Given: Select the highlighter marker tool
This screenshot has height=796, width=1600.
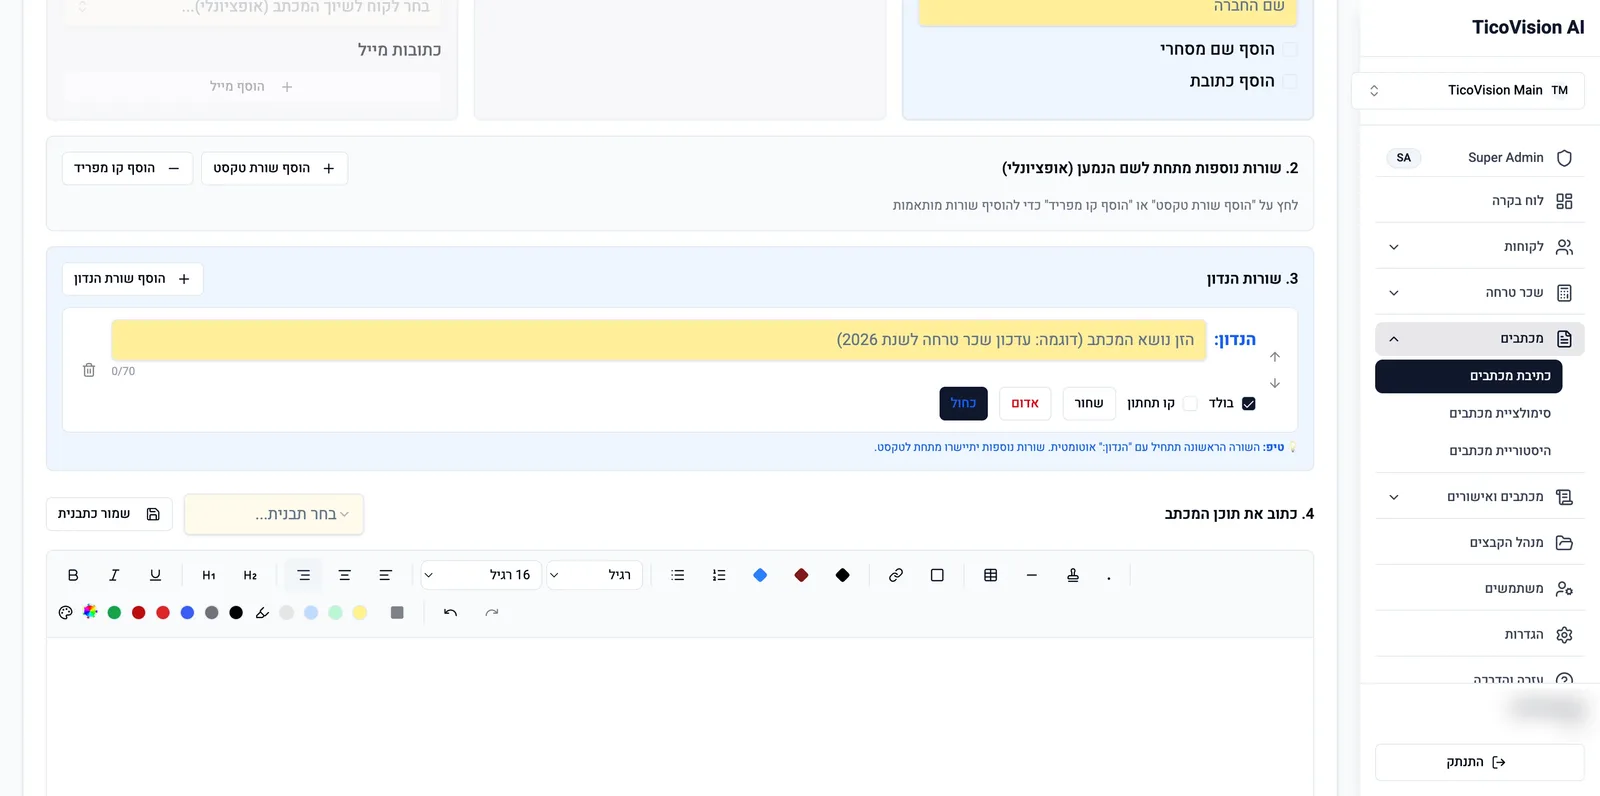Looking at the screenshot, I should pyautogui.click(x=262, y=613).
